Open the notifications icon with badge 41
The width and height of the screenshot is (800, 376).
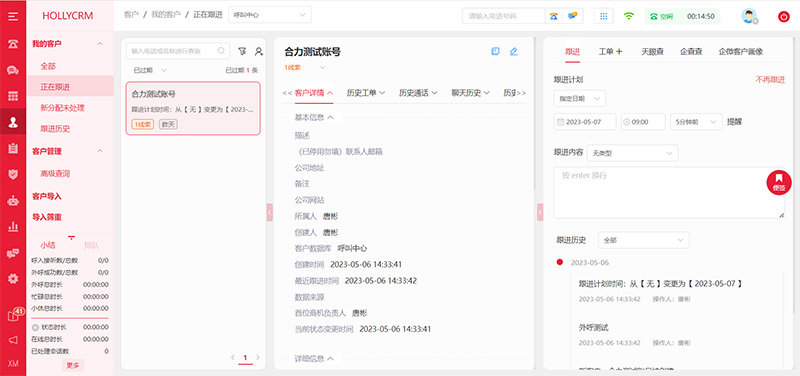[x=15, y=315]
